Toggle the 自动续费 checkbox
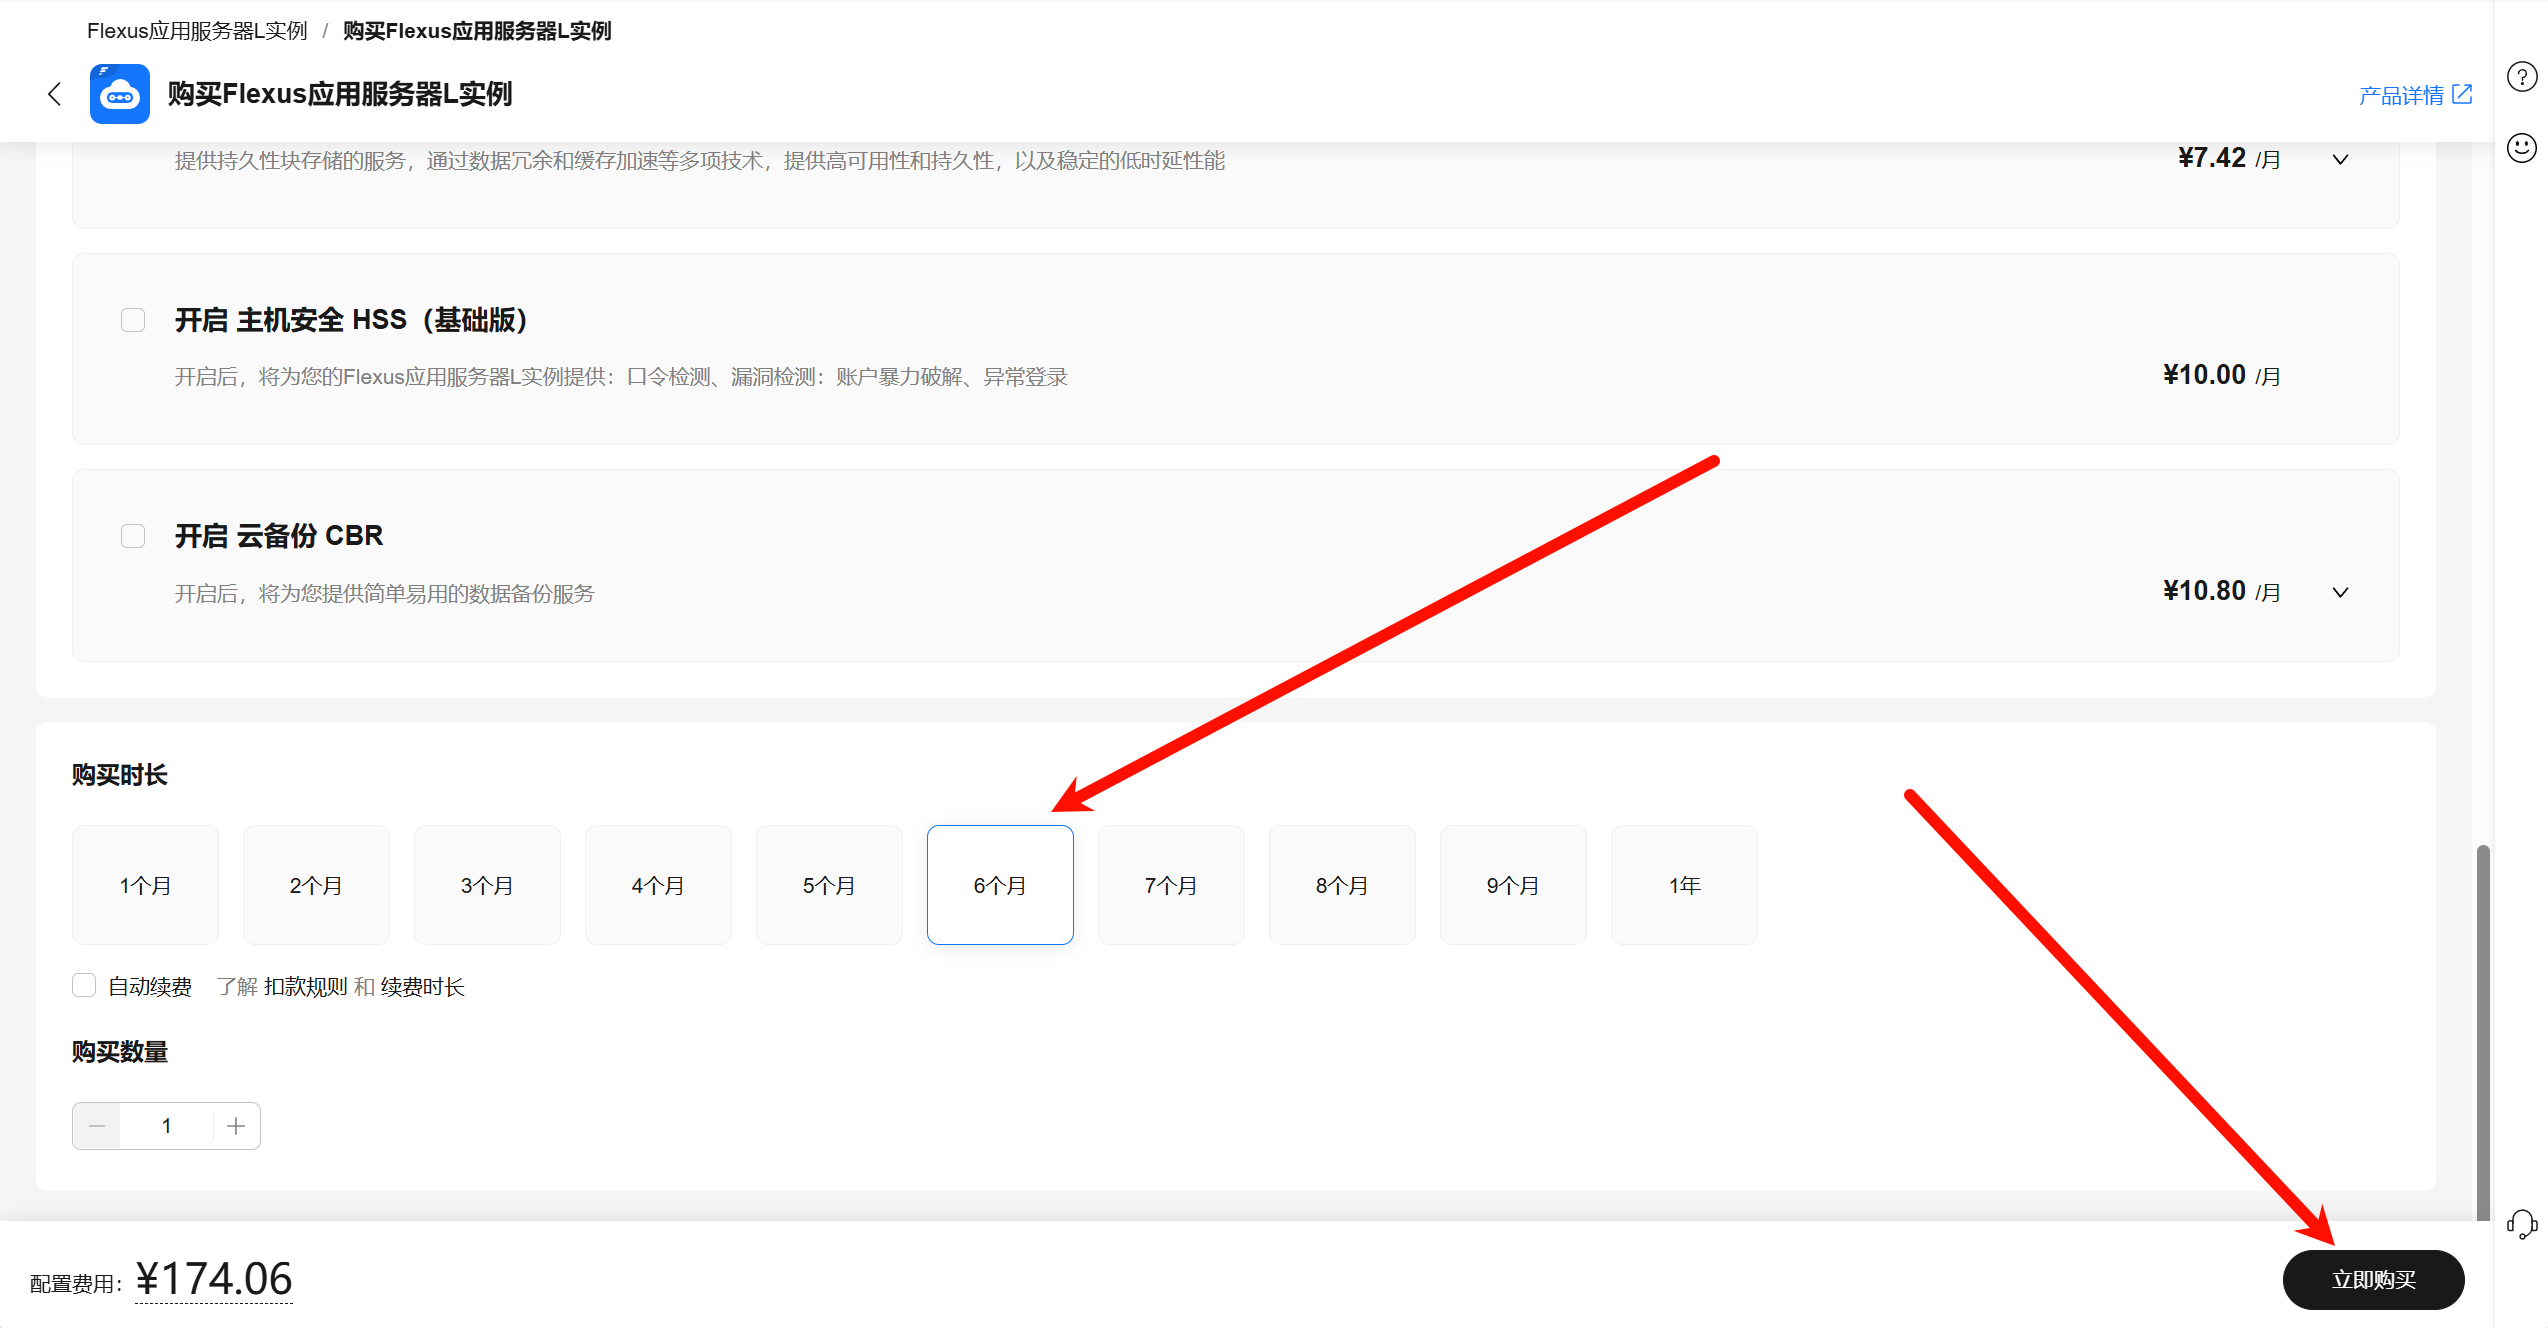Image resolution: width=2548 pixels, height=1328 pixels. pyautogui.click(x=84, y=986)
